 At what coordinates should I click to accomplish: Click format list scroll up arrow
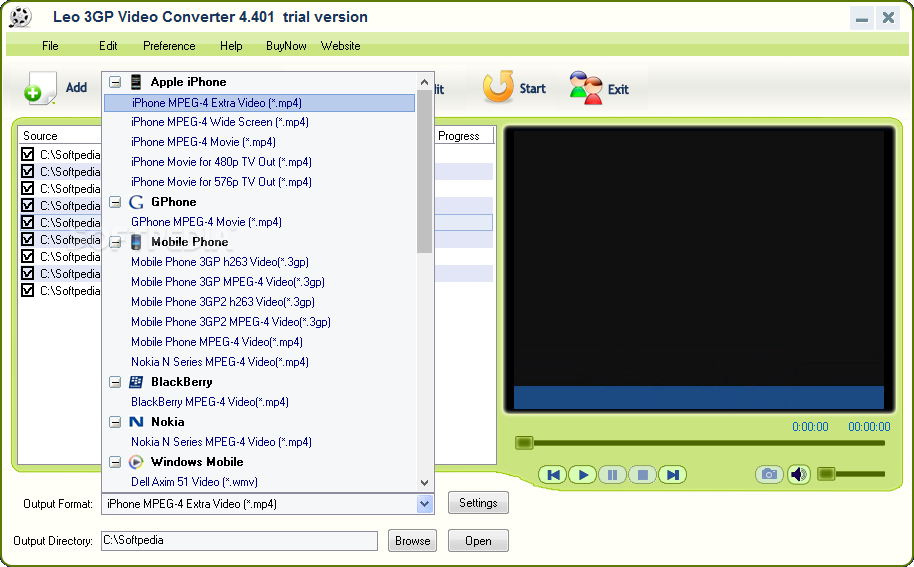424,82
